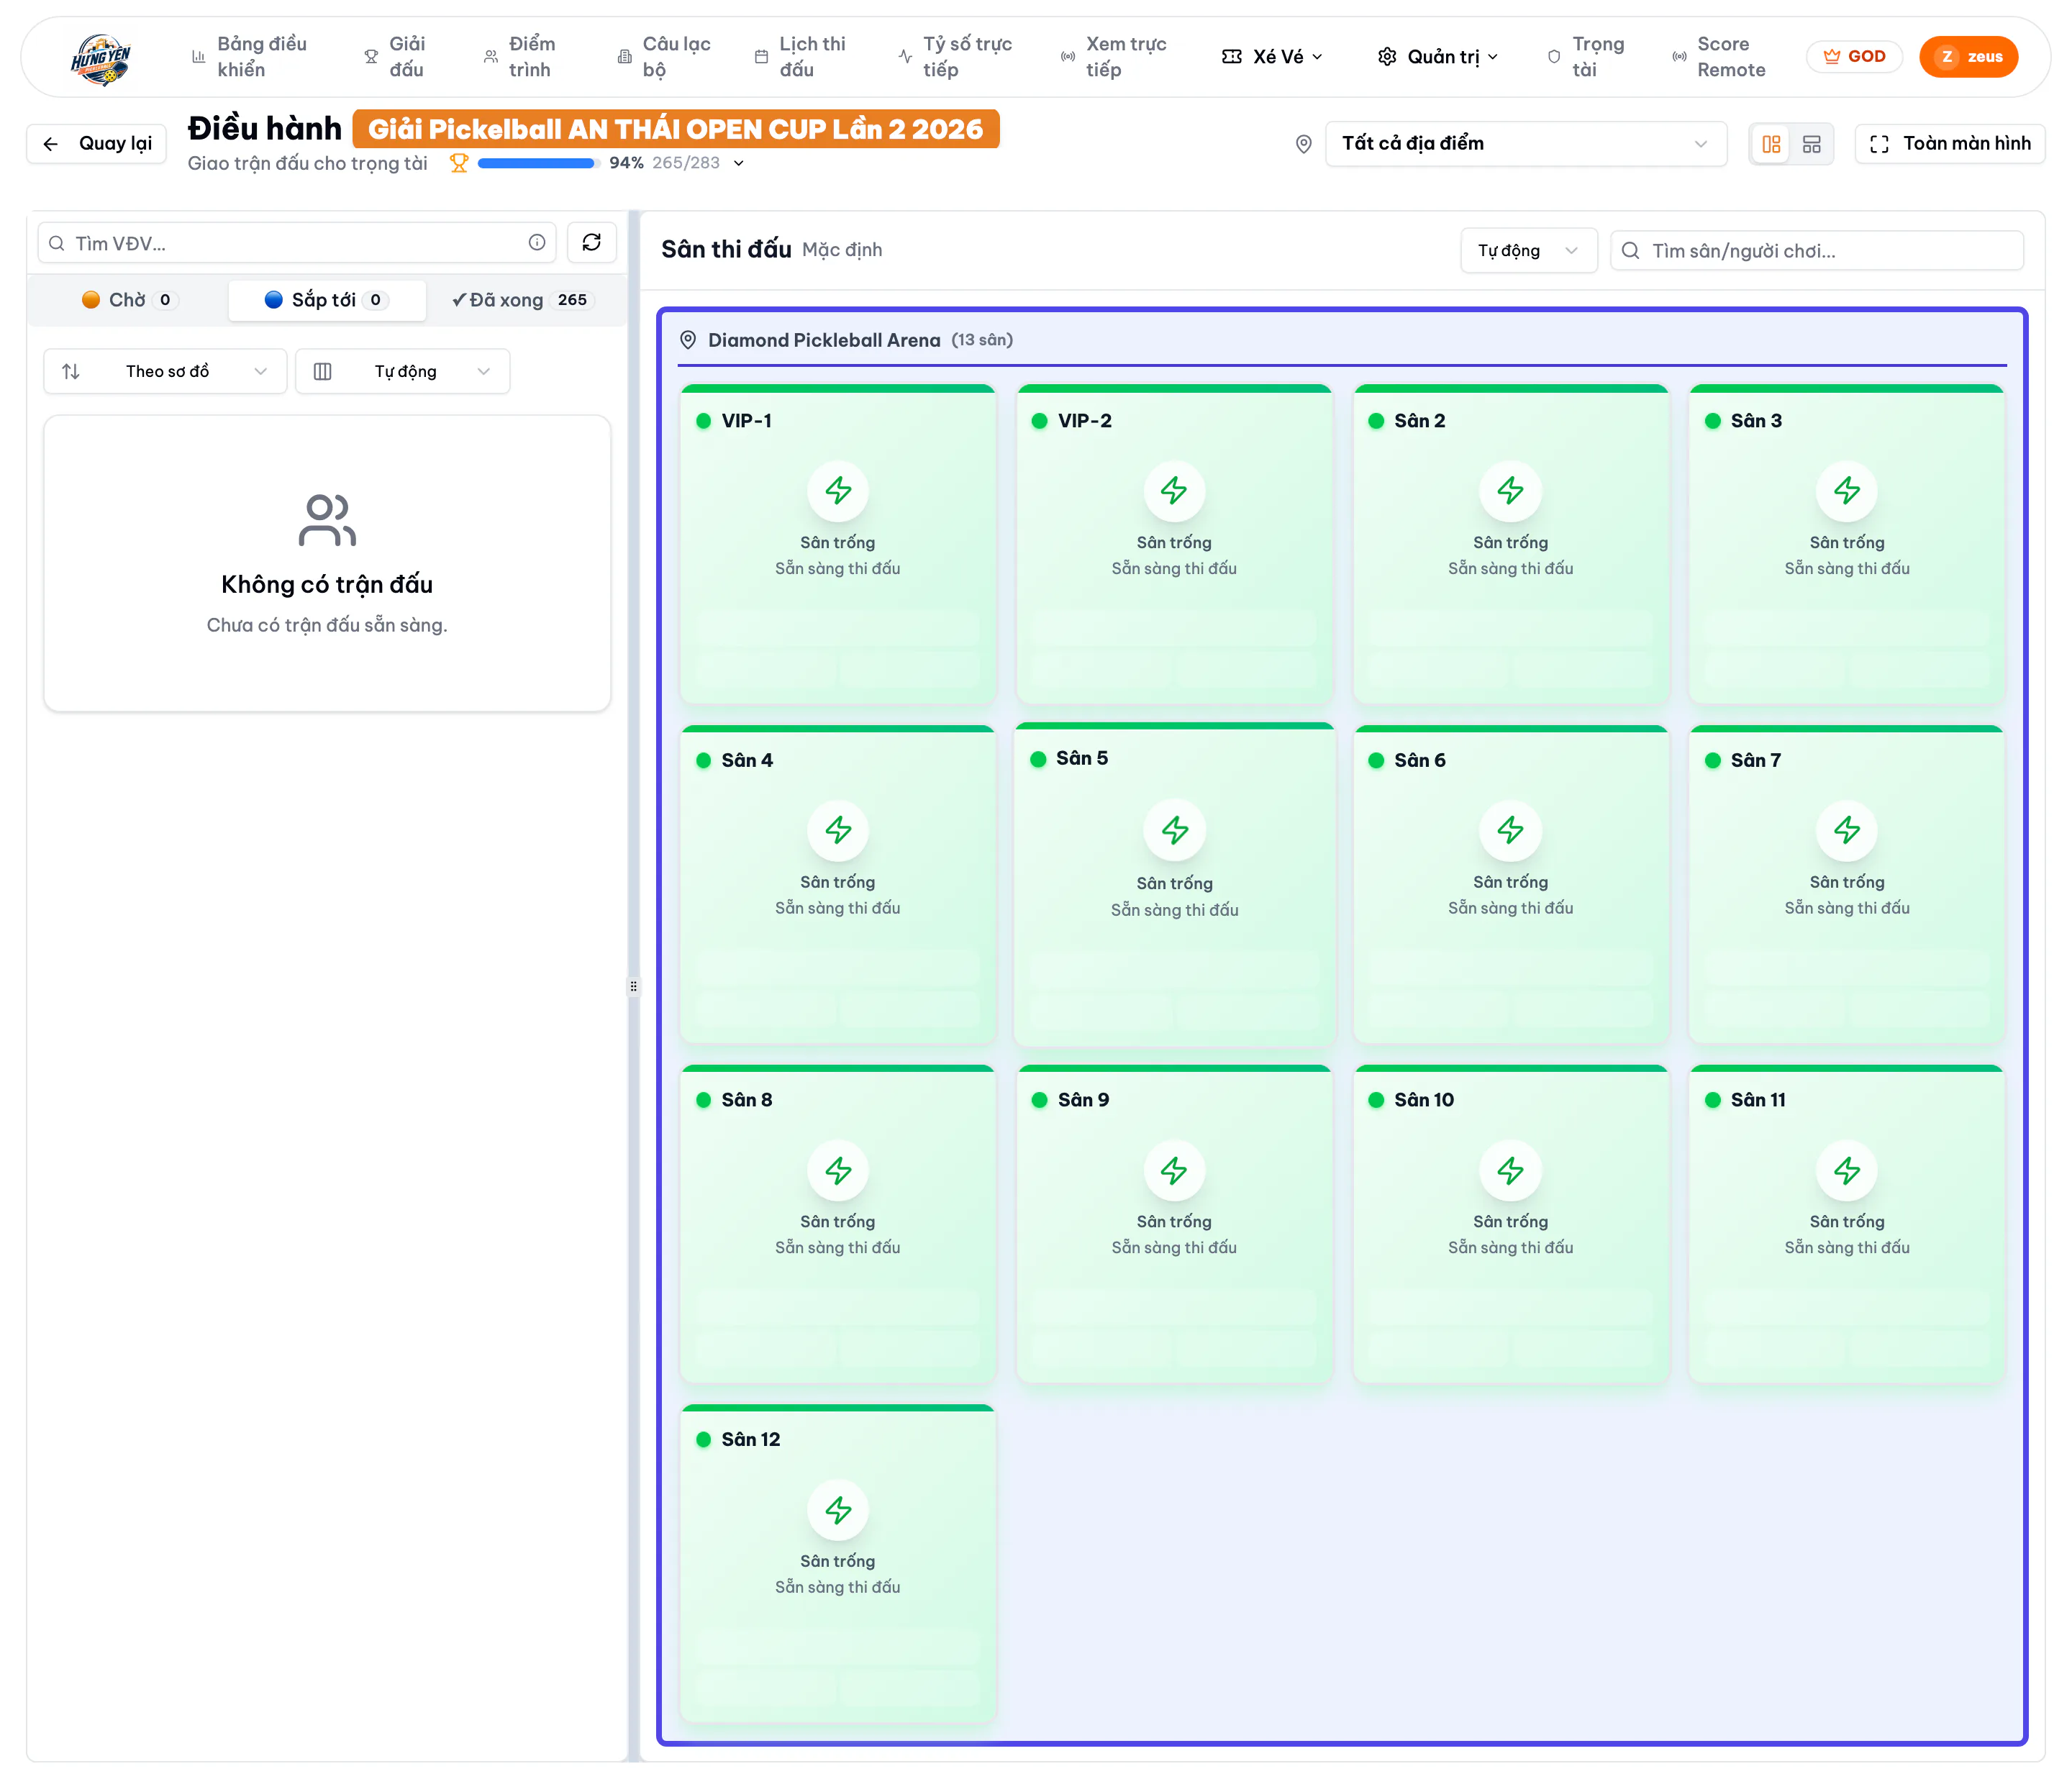
Task: Open Tự động dropdown in left panel
Action: coord(403,371)
